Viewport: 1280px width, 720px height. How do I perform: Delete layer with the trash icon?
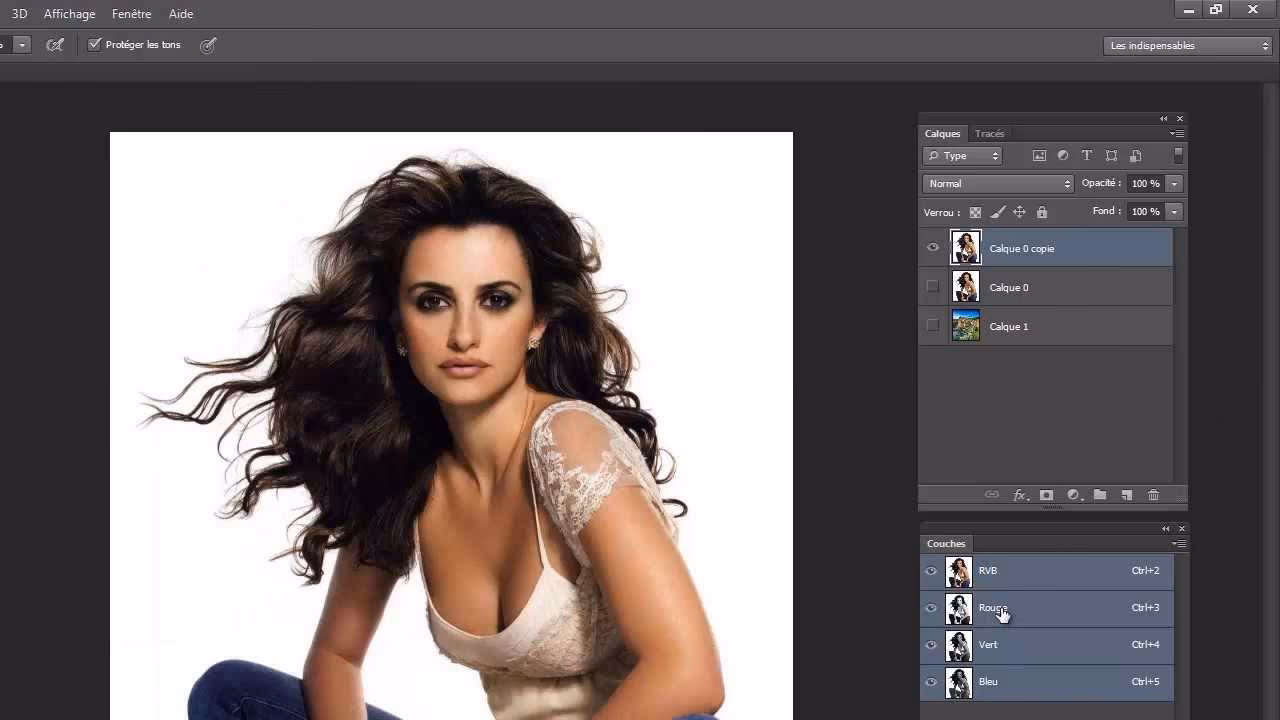(x=1153, y=494)
